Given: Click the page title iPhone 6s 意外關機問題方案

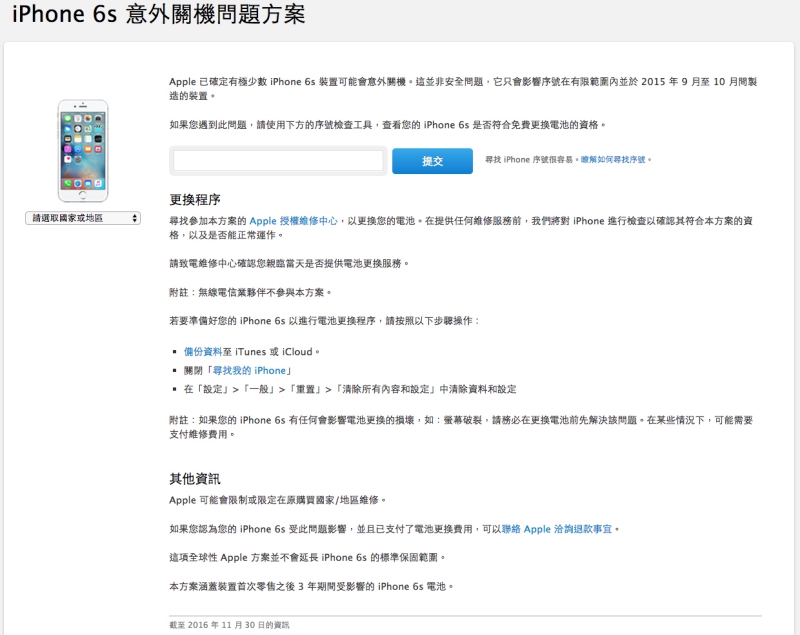Looking at the screenshot, I should pos(159,14).
